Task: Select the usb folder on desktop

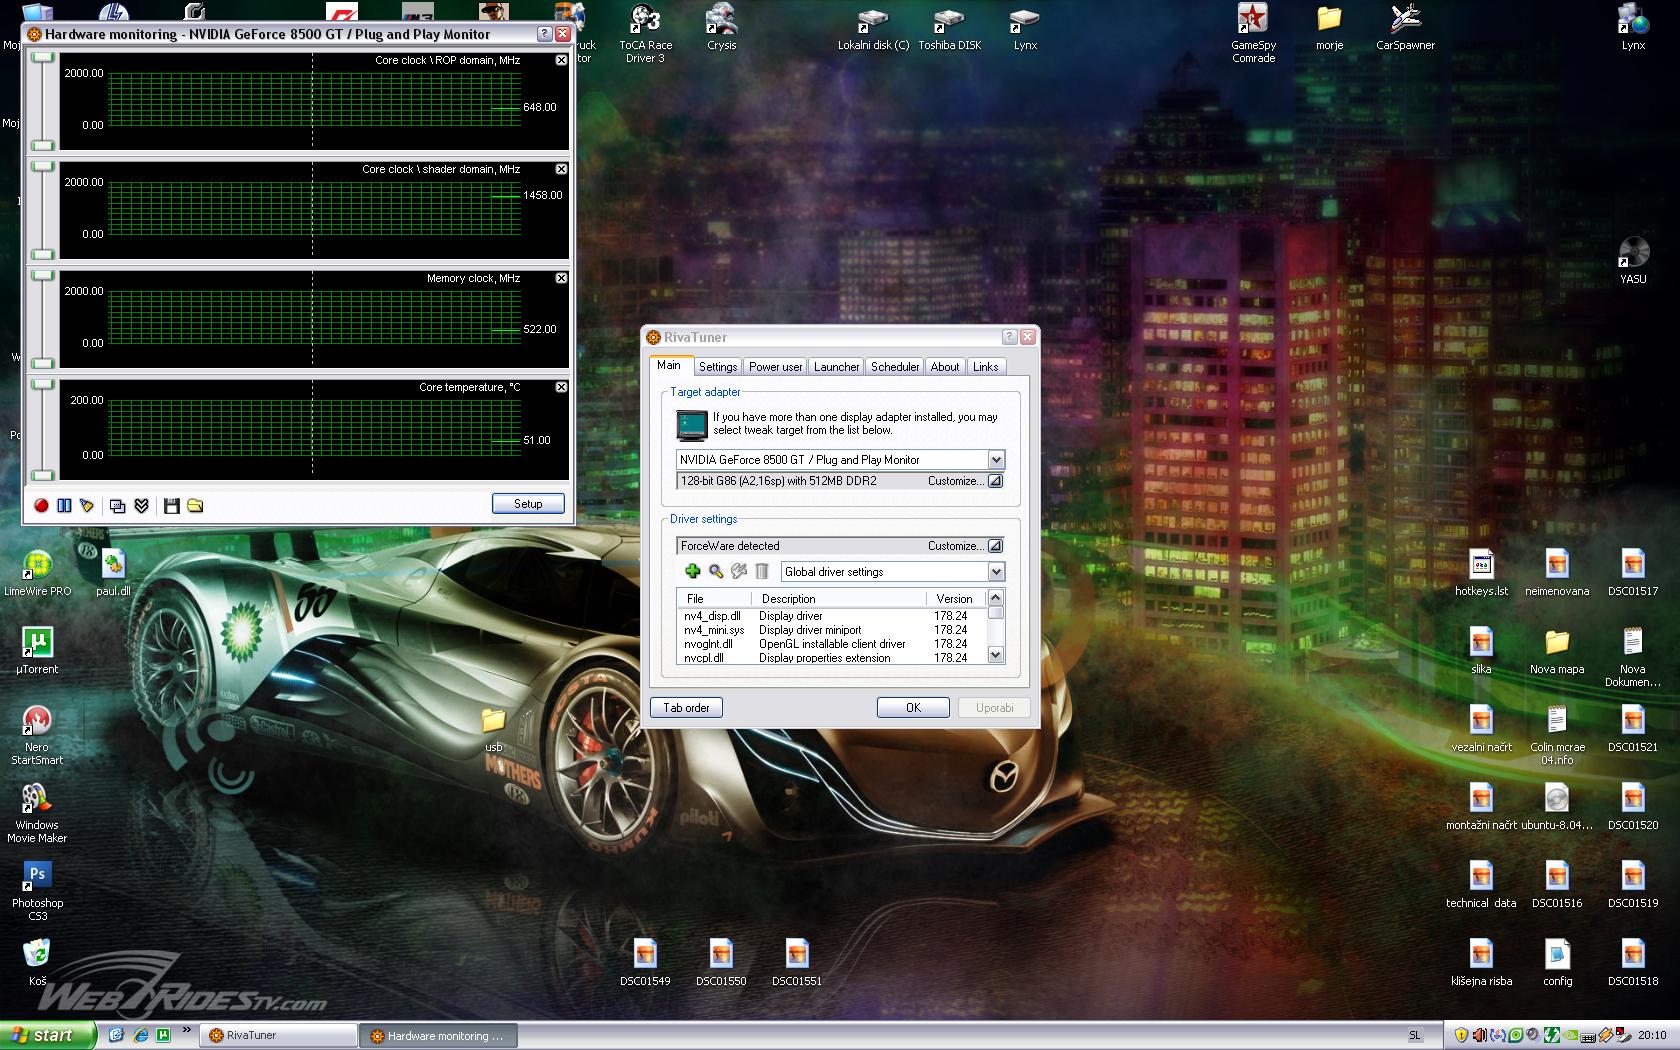Action: tap(493, 729)
